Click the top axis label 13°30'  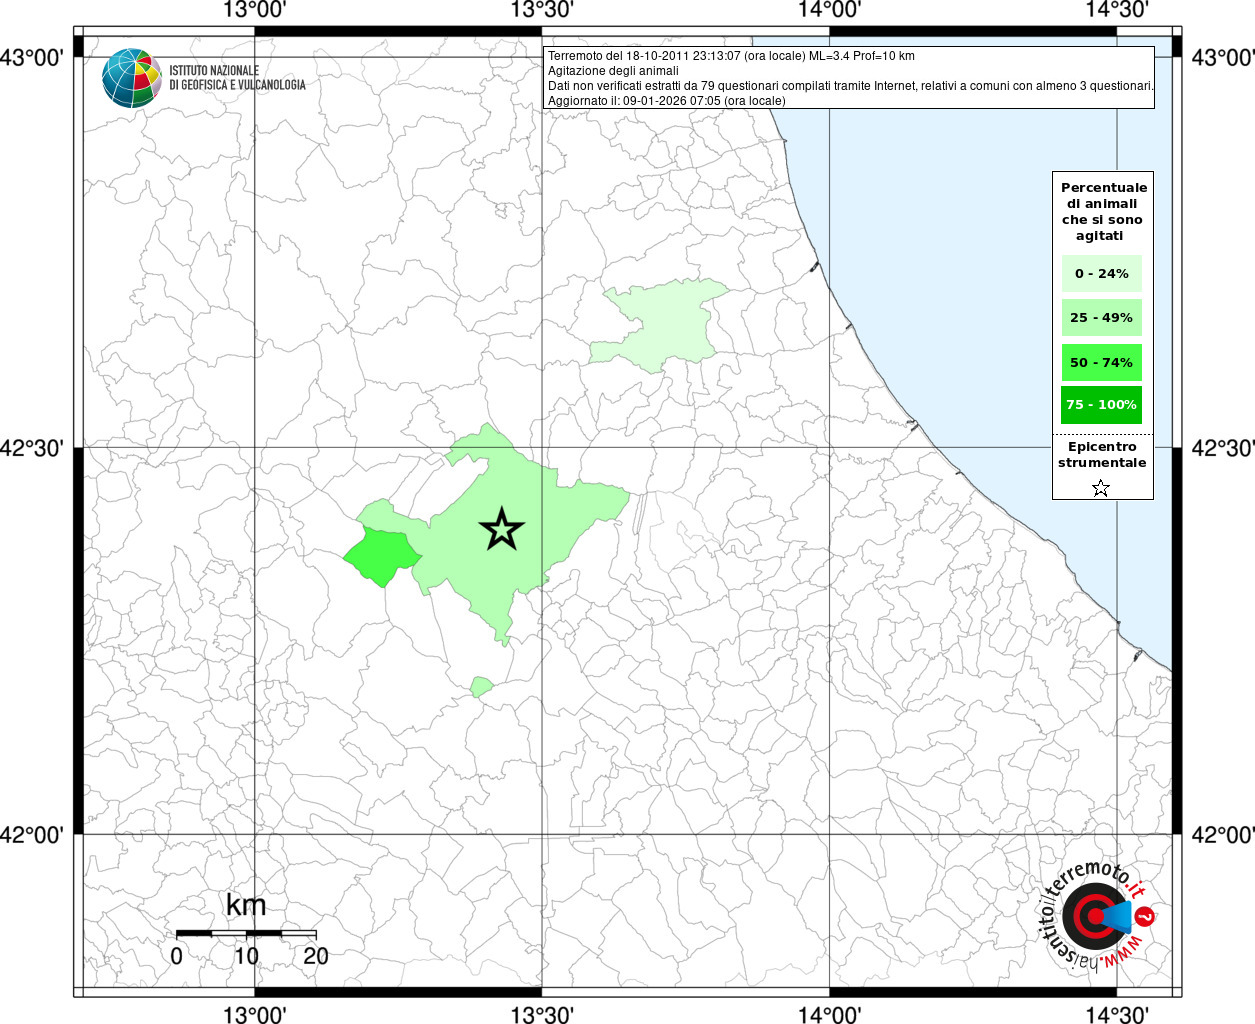(542, 10)
